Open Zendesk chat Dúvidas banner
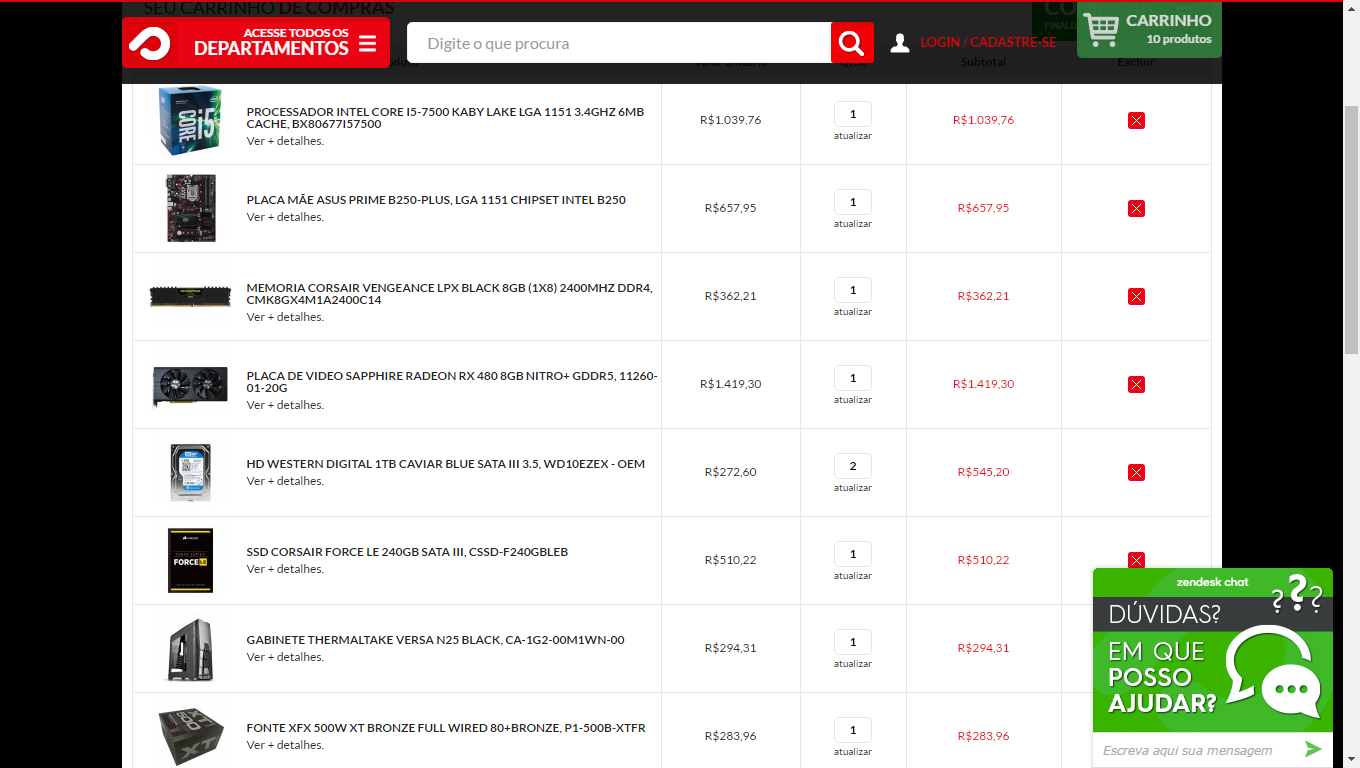1360x768 pixels. [1212, 650]
